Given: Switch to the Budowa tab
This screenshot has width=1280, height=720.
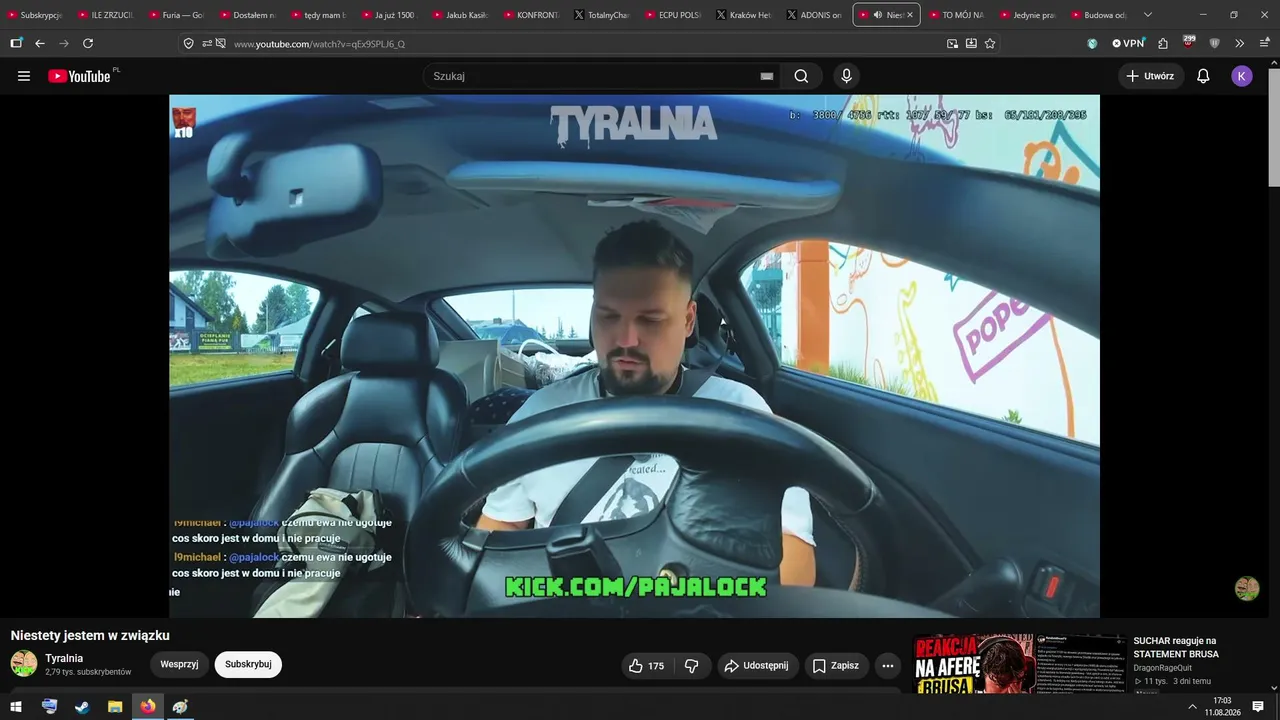Looking at the screenshot, I should pyautogui.click(x=1099, y=15).
